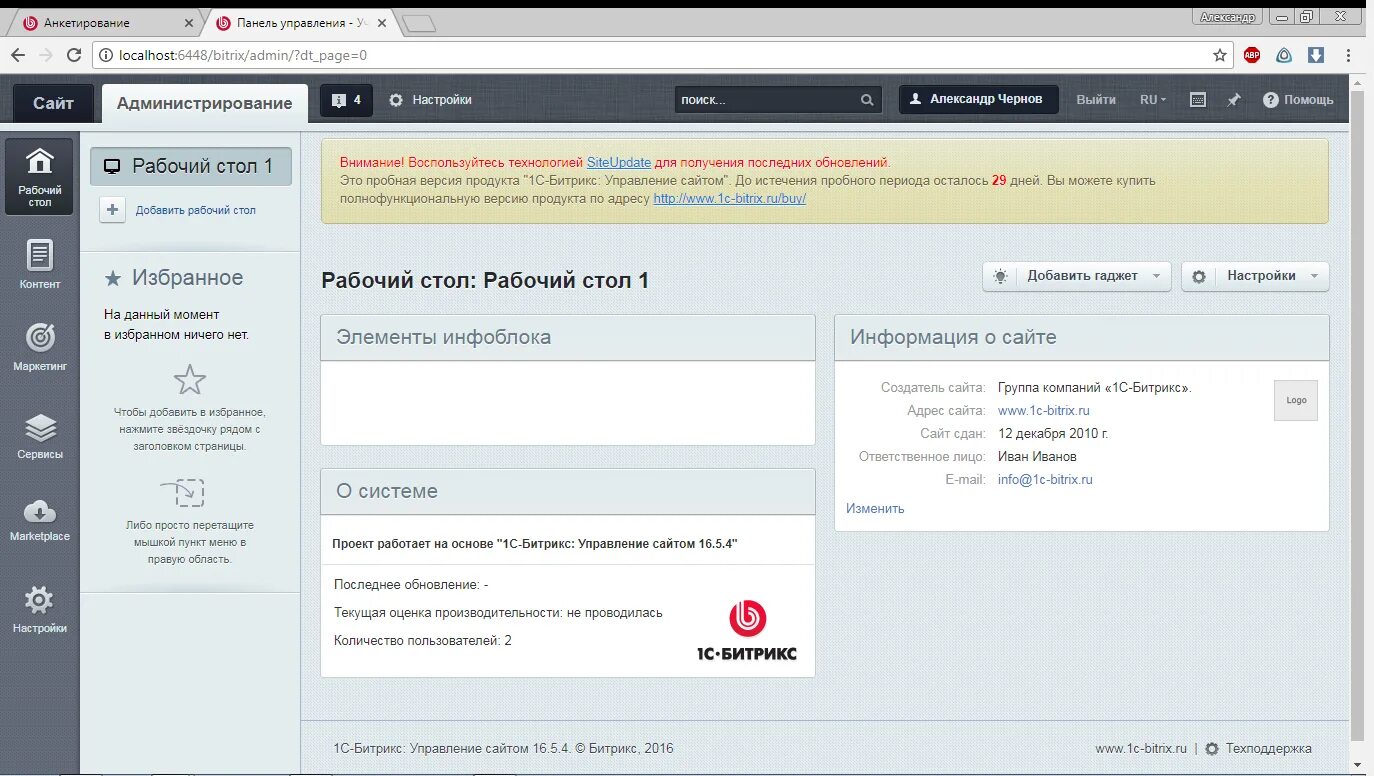This screenshot has width=1374, height=776.
Task: Click the Техподдержка gear link in footer
Action: point(1258,748)
